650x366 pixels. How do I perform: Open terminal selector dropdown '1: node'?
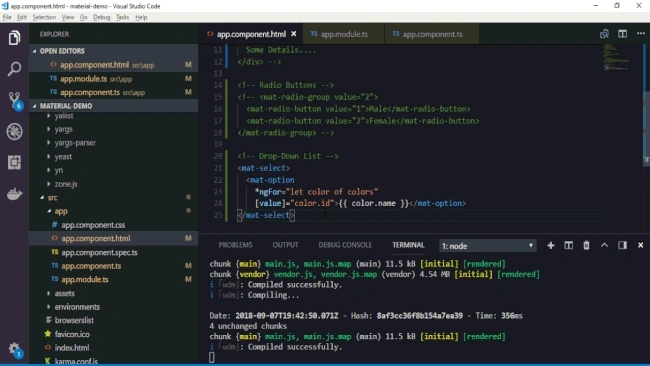click(x=488, y=246)
